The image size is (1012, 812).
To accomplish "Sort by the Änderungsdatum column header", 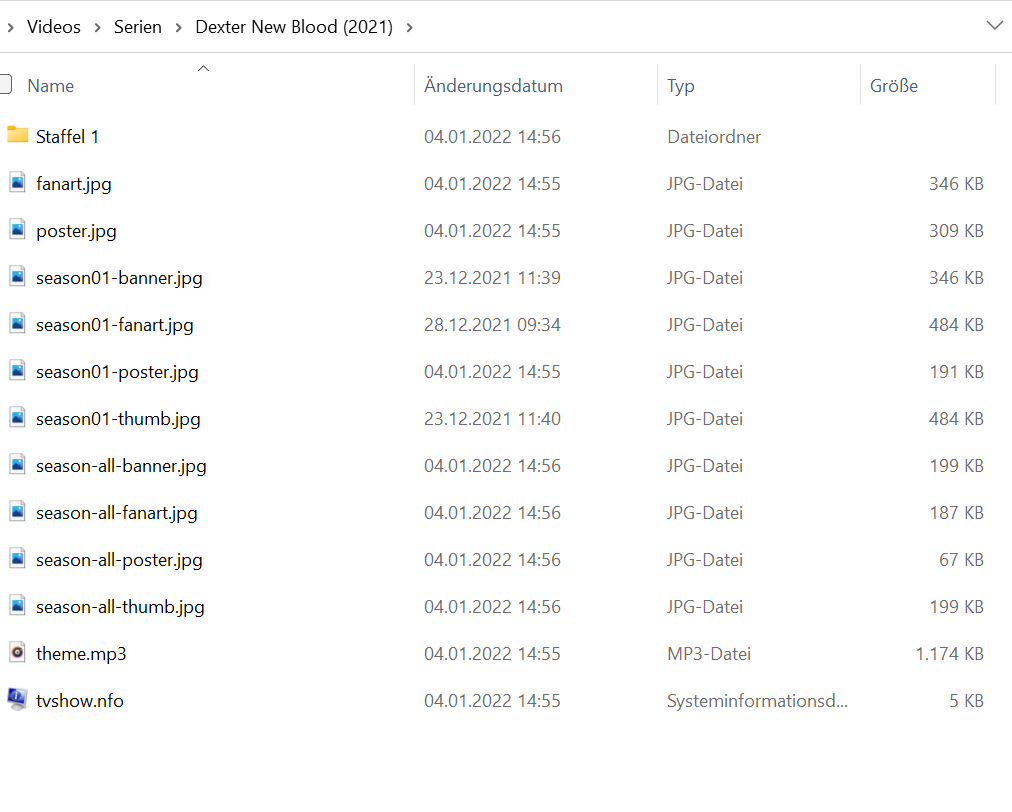I will pyautogui.click(x=493, y=86).
